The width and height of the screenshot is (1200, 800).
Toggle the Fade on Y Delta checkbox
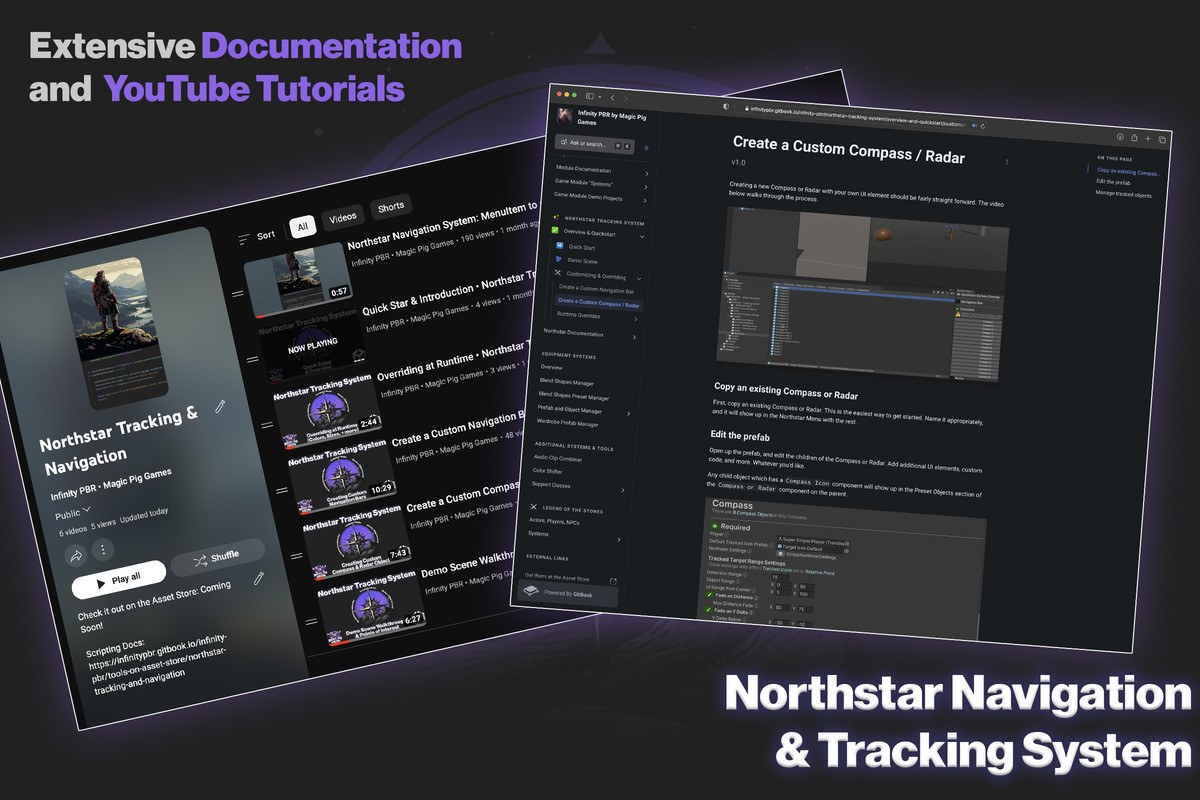click(709, 611)
